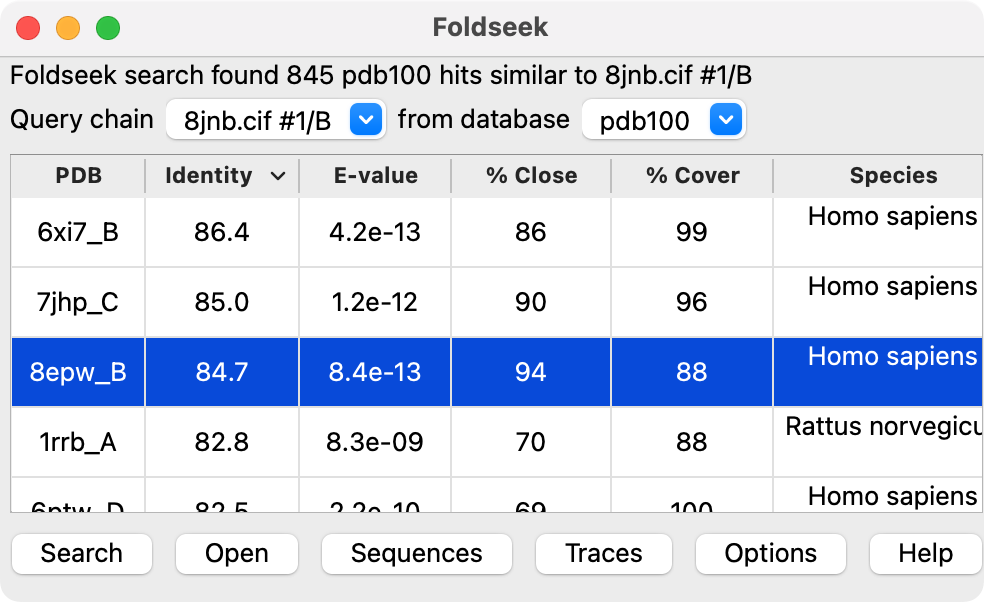Click the Traces button
984x602 pixels.
pyautogui.click(x=604, y=554)
